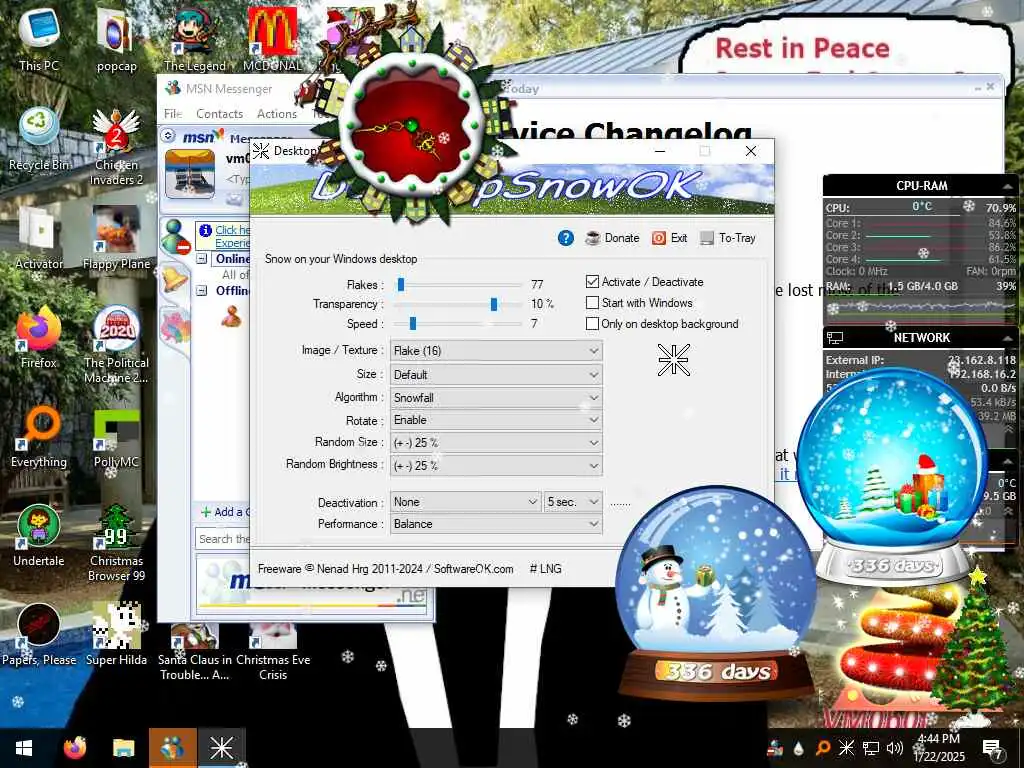Open the Rotate dropdown set to Enable
Viewport: 1024px width, 768px height.
click(x=496, y=420)
